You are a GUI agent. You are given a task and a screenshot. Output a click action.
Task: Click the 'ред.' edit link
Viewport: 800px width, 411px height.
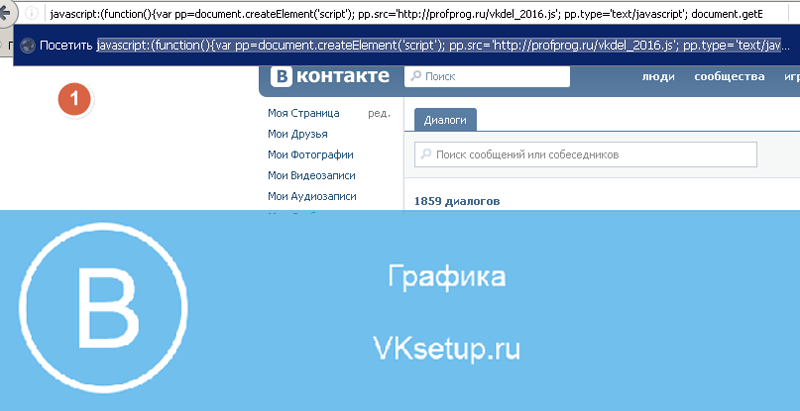click(379, 114)
